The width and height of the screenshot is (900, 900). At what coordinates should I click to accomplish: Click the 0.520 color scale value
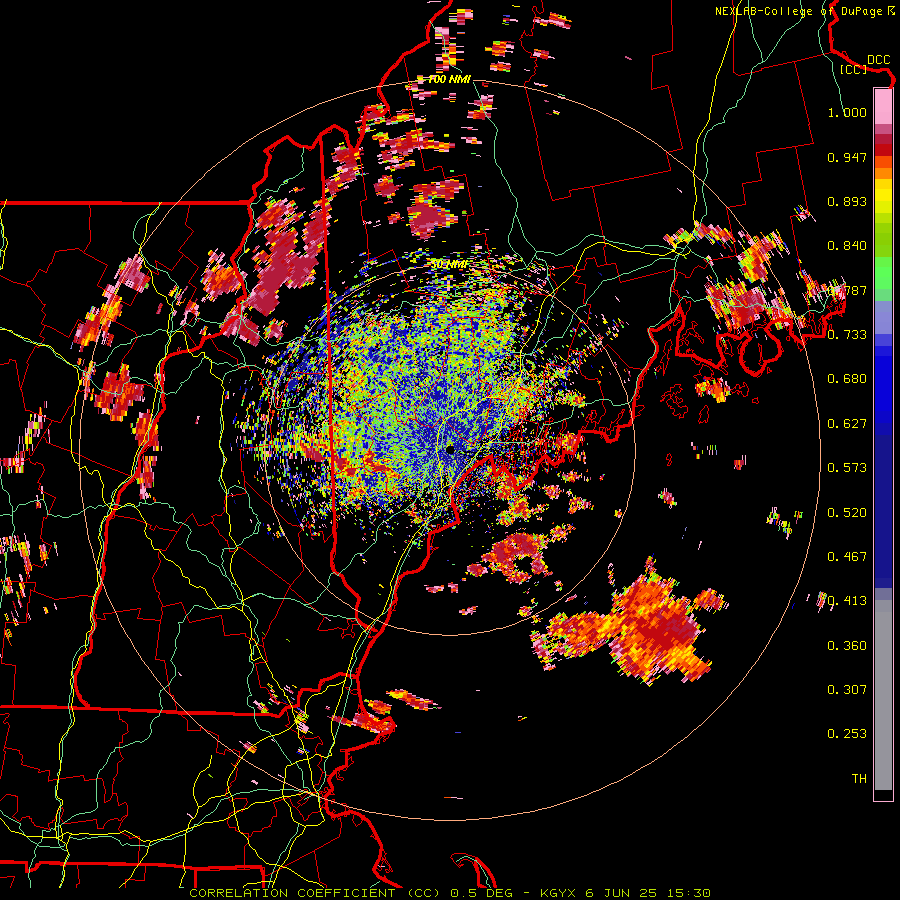(x=847, y=513)
